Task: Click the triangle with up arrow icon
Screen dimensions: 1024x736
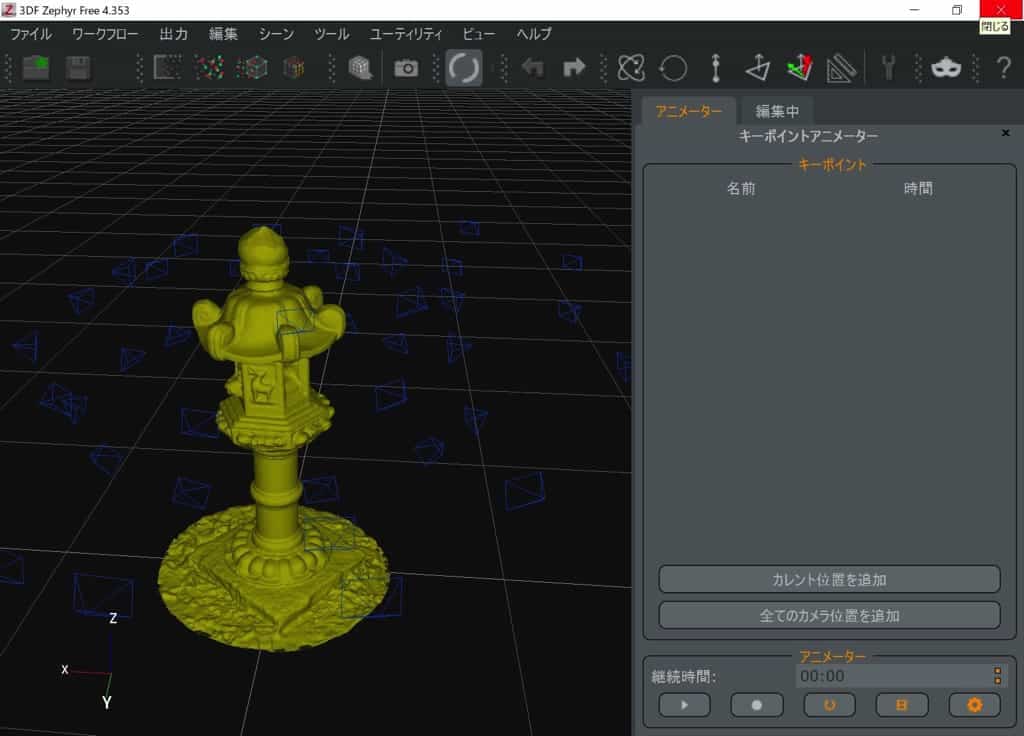Action: [x=758, y=67]
